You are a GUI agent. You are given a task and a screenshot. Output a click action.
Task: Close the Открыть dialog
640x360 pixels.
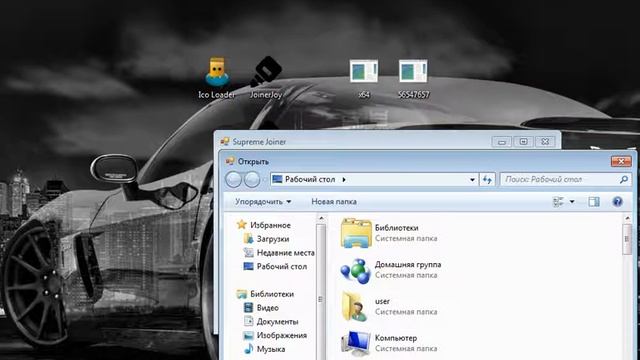621,161
